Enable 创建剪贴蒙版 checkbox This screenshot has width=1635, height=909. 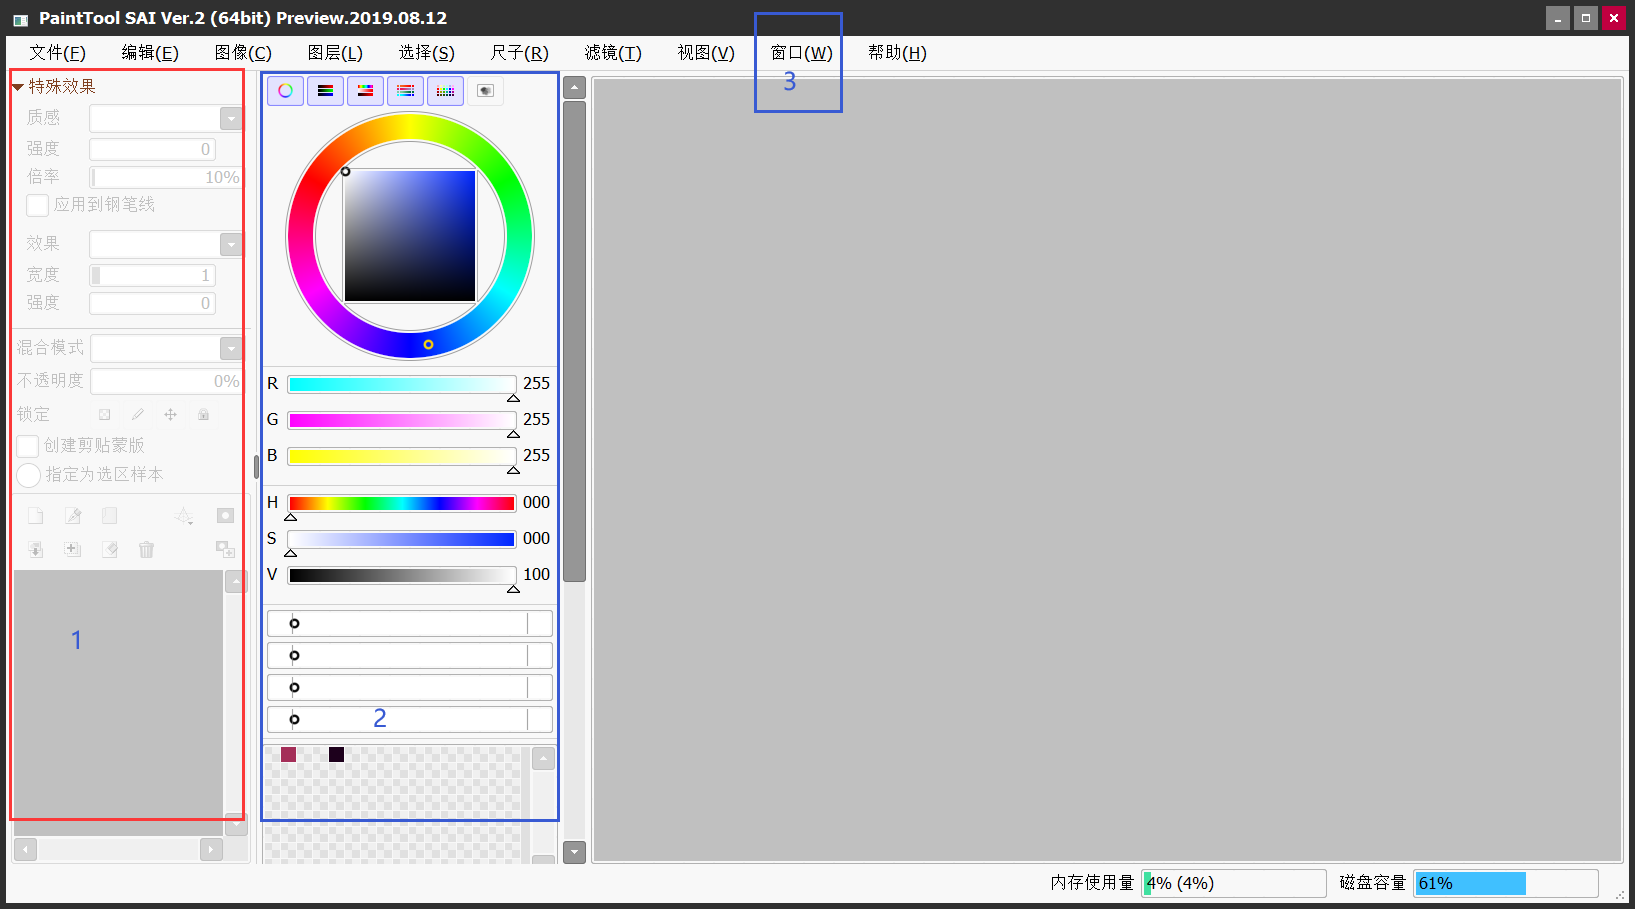[28, 446]
